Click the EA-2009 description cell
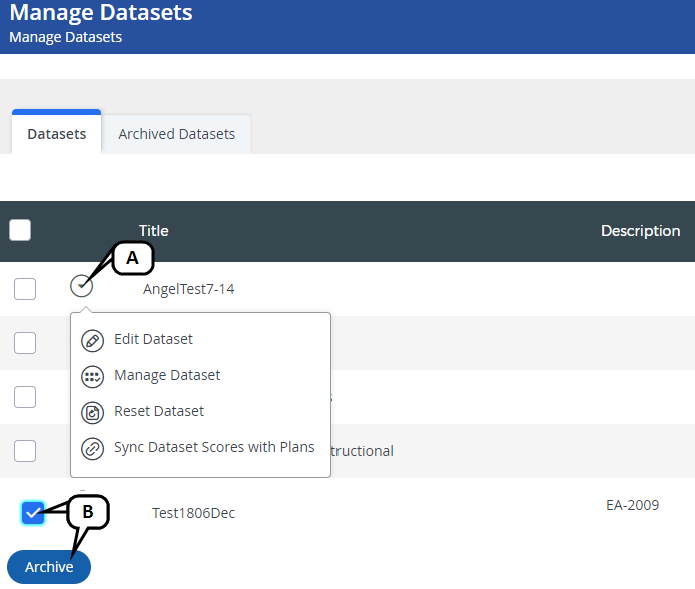 (632, 505)
